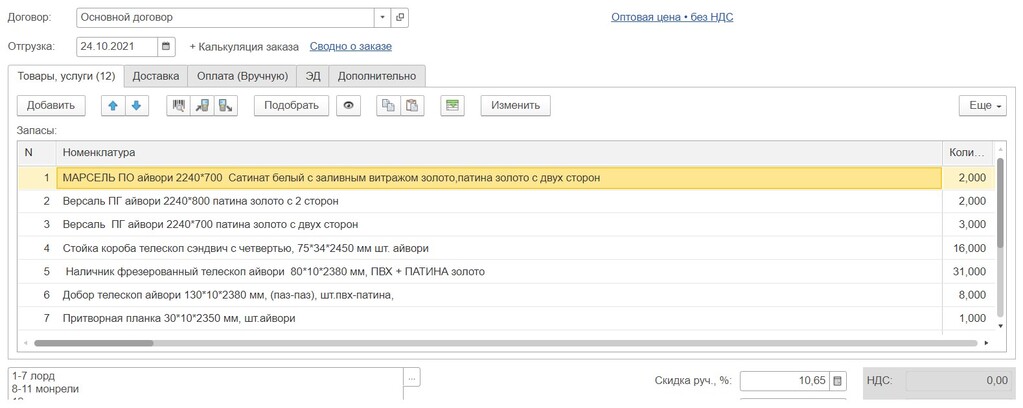This screenshot has height=408, width=1023.
Task: Expand the Договор dropdown list
Action: pos(382,18)
